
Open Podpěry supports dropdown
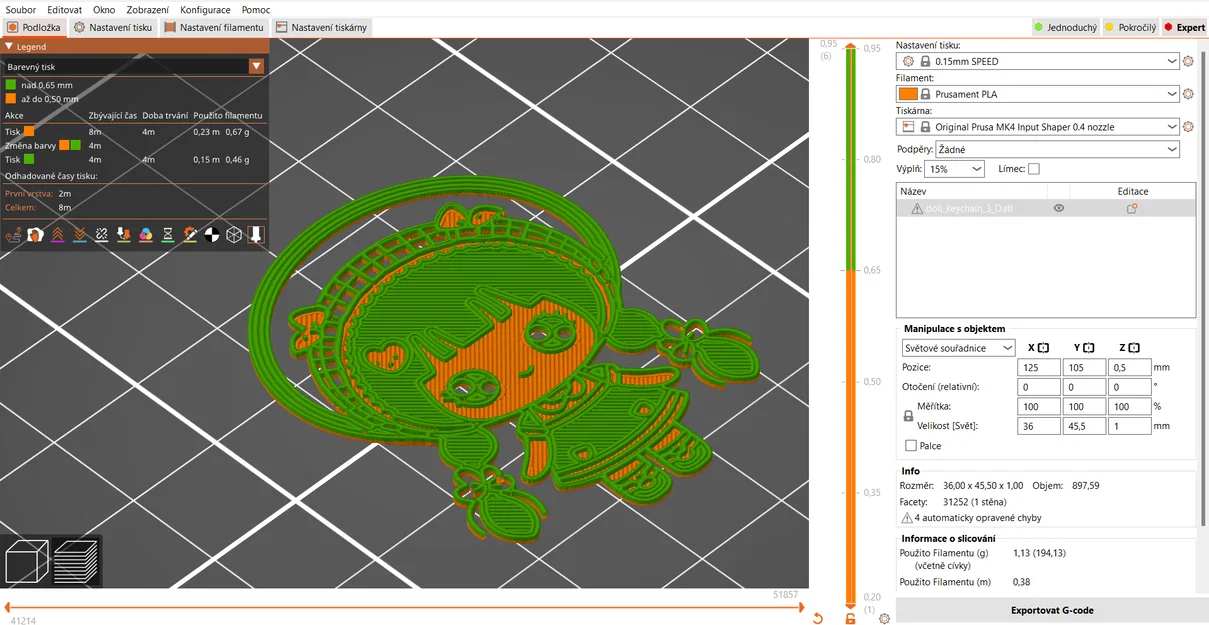(x=1058, y=149)
